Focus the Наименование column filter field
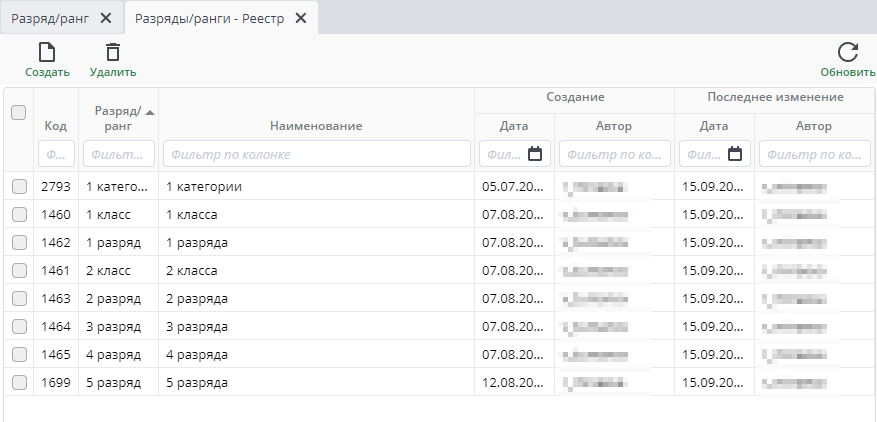 coord(316,155)
